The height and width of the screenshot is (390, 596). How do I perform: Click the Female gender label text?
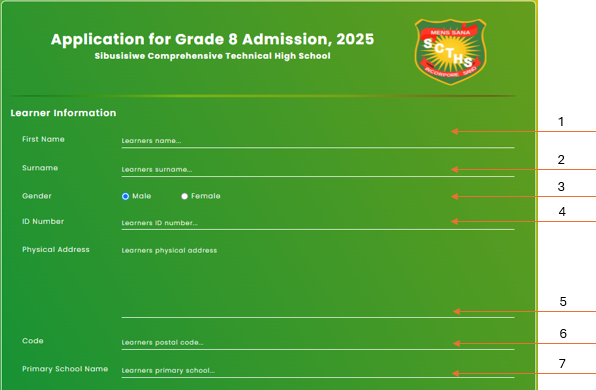tap(206, 196)
